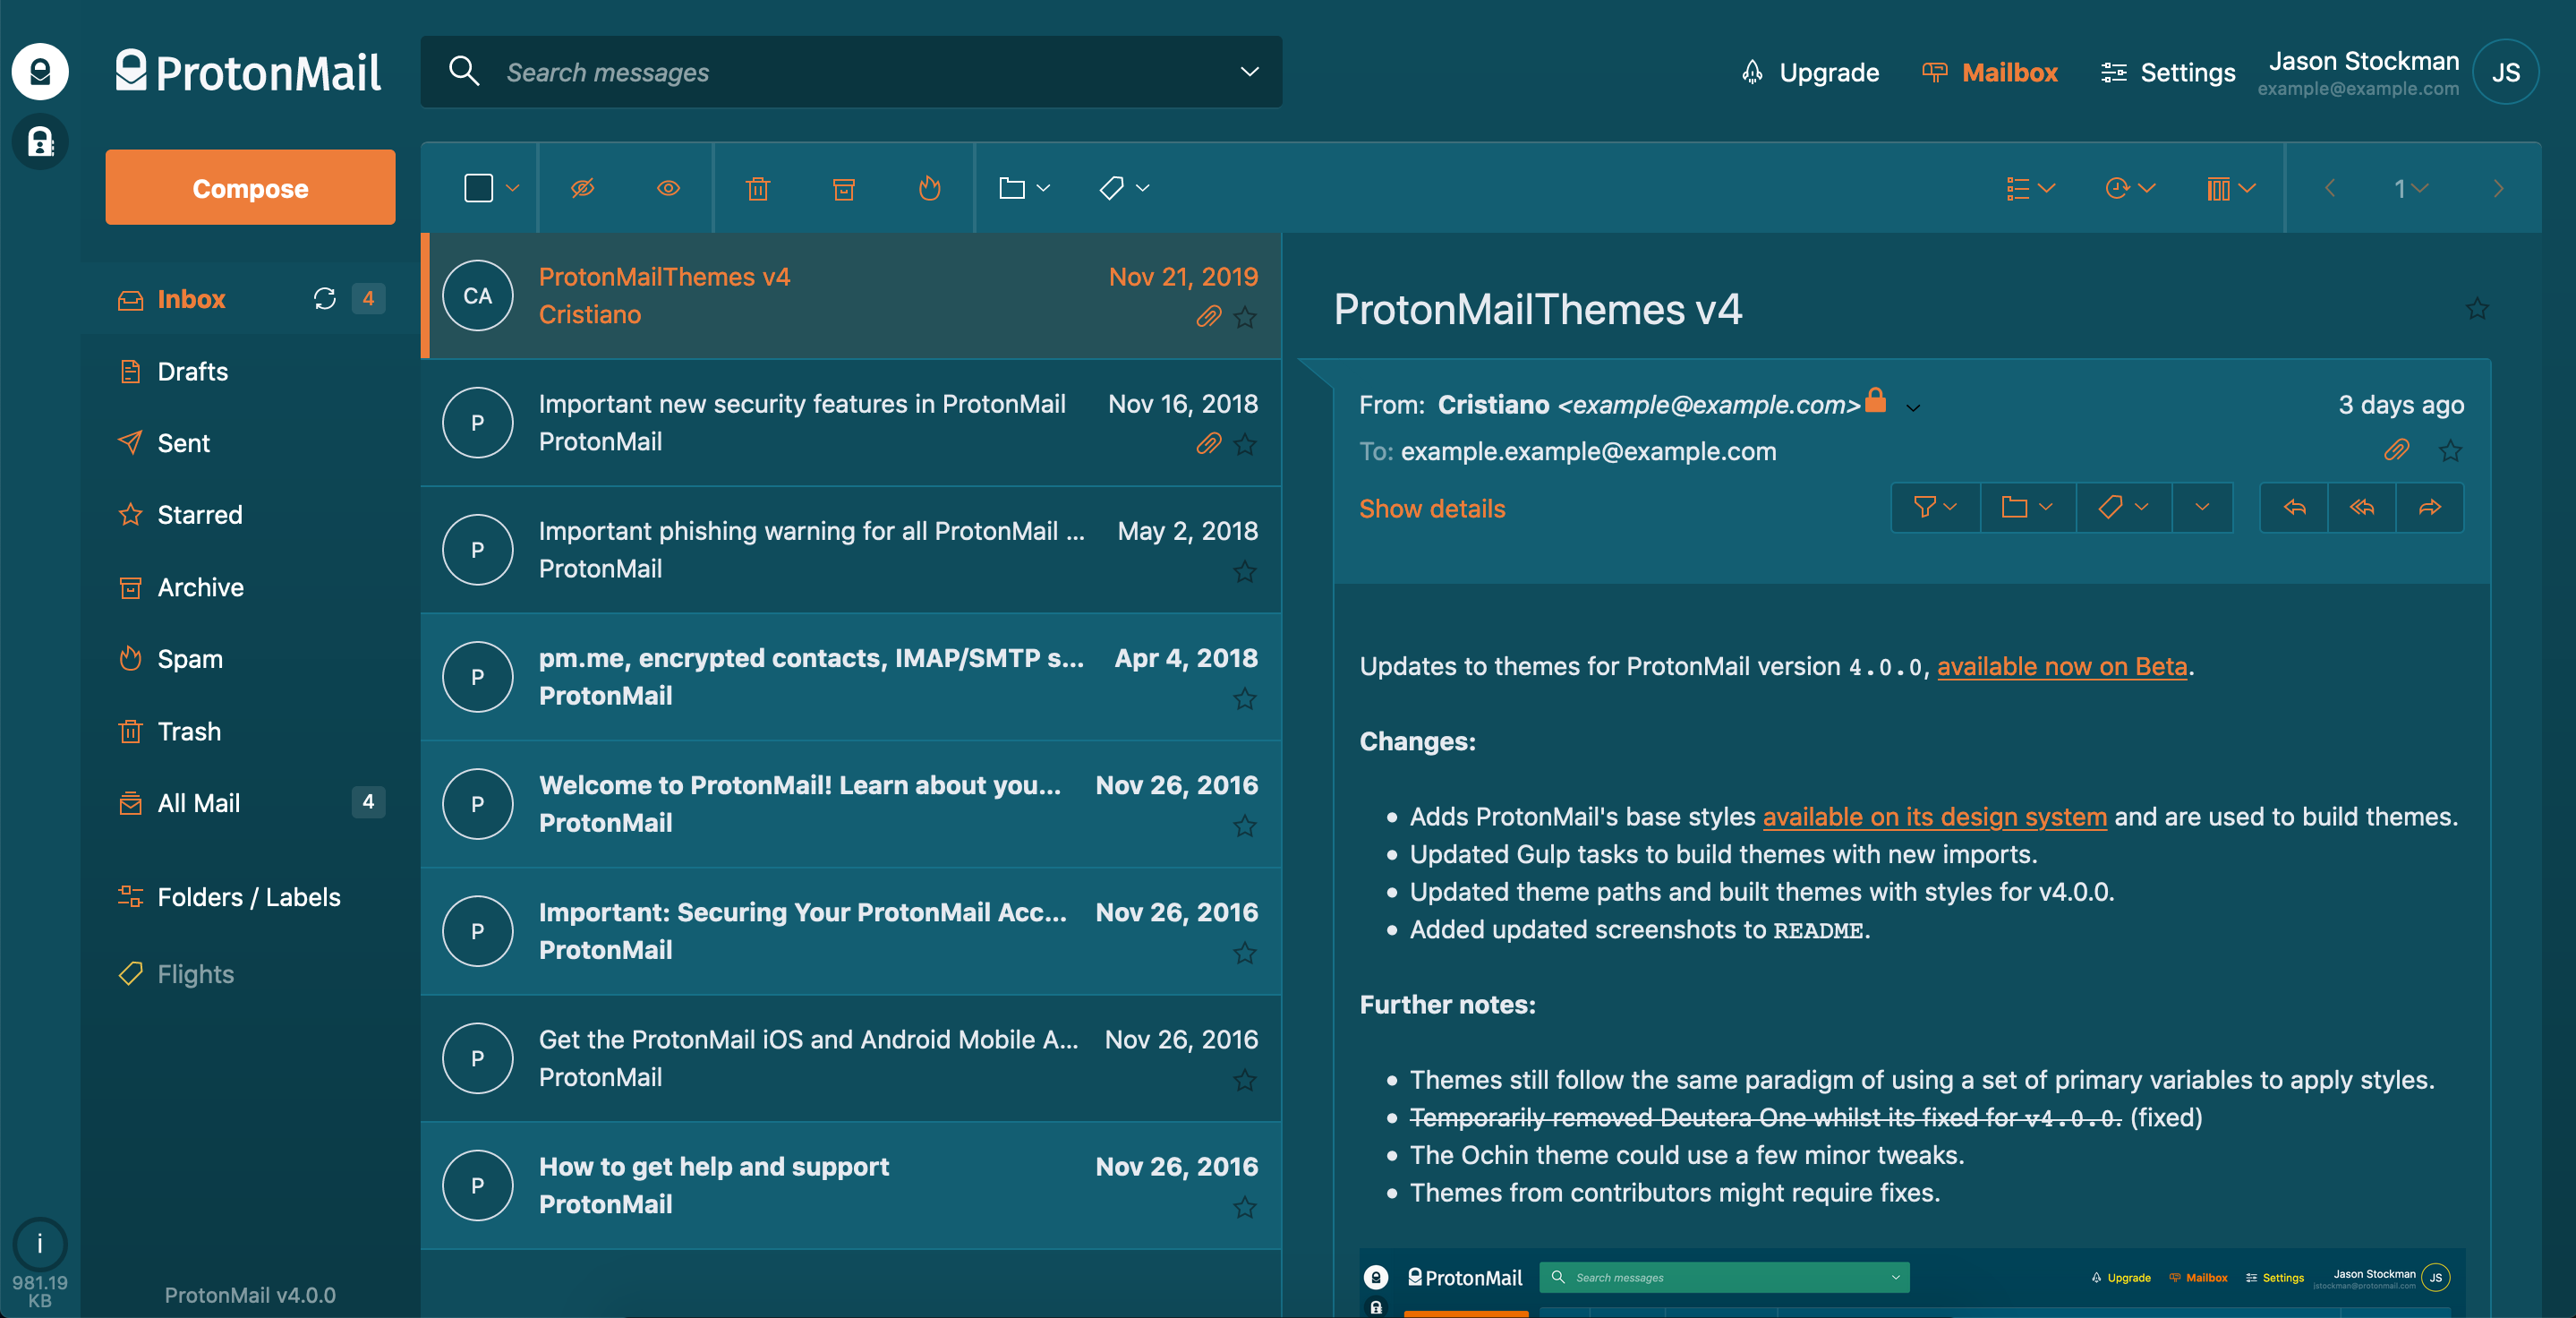The image size is (2576, 1318).
Task: Open the message more actions chevron
Action: tap(2202, 508)
